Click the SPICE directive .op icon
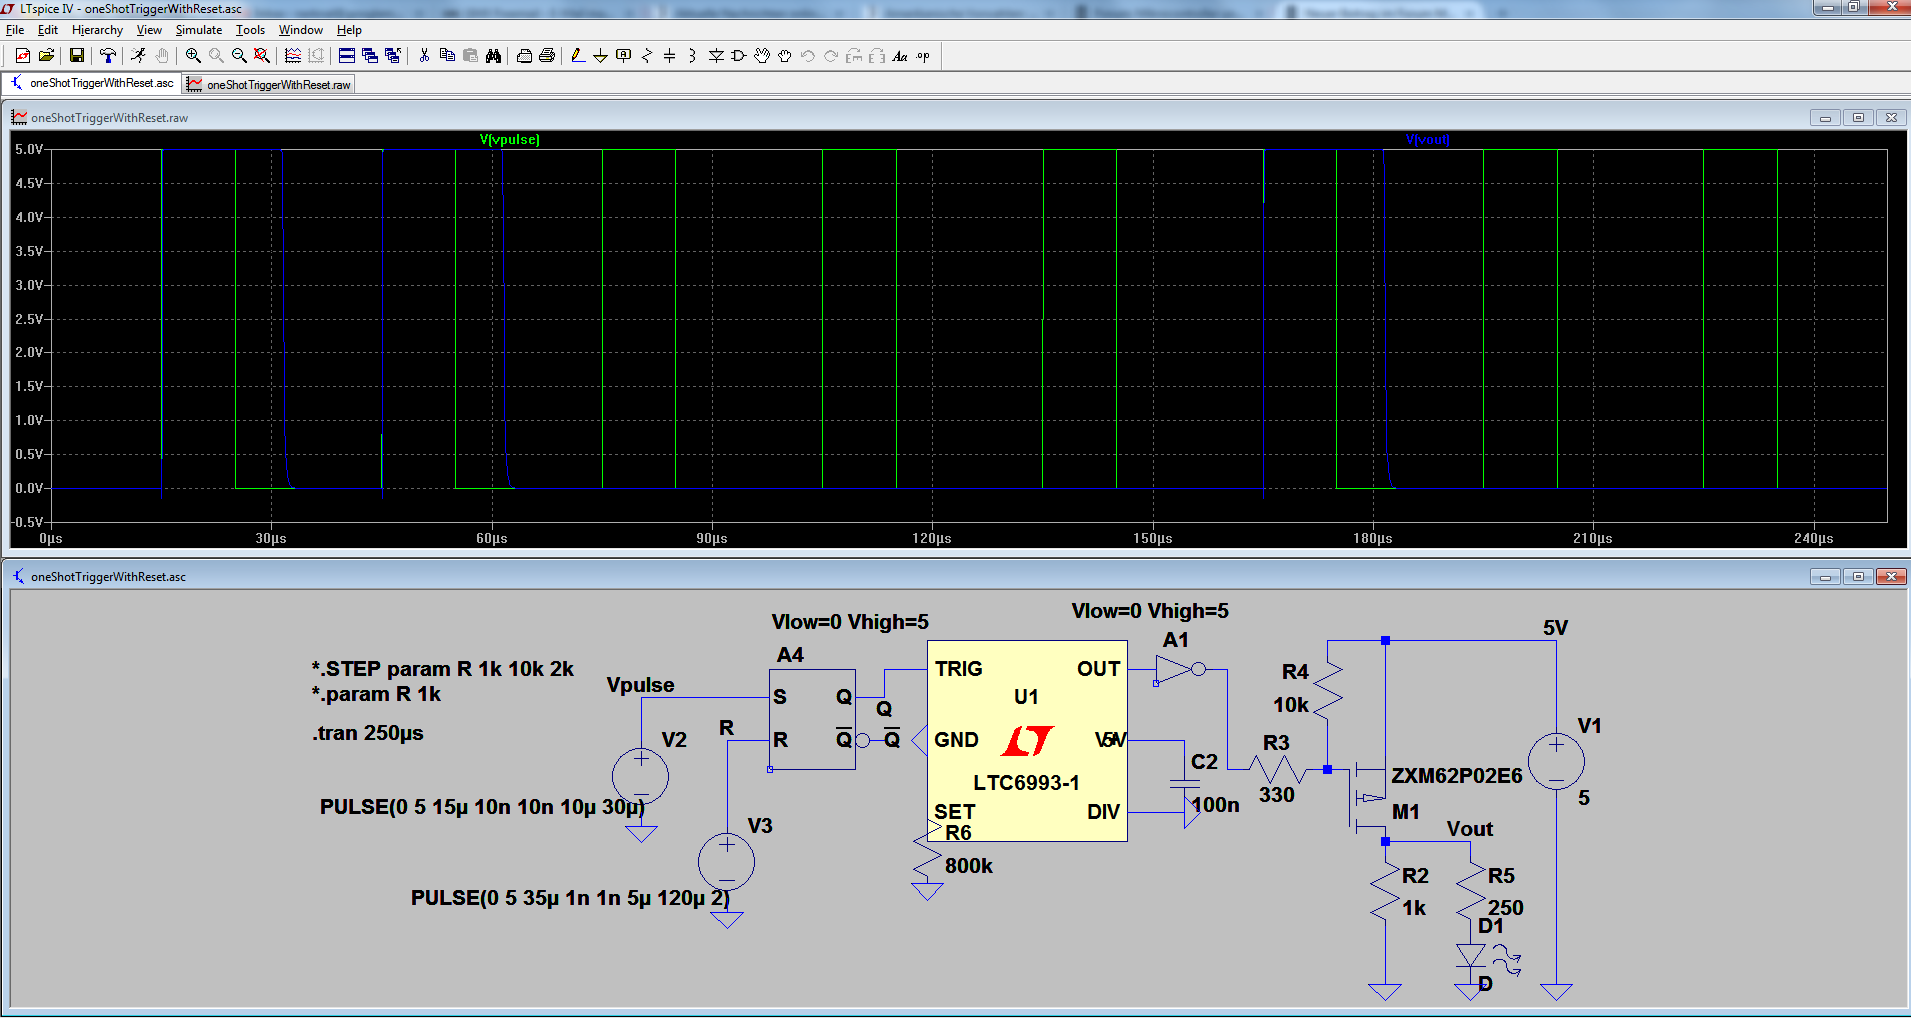This screenshot has width=1911, height=1018. pos(923,56)
